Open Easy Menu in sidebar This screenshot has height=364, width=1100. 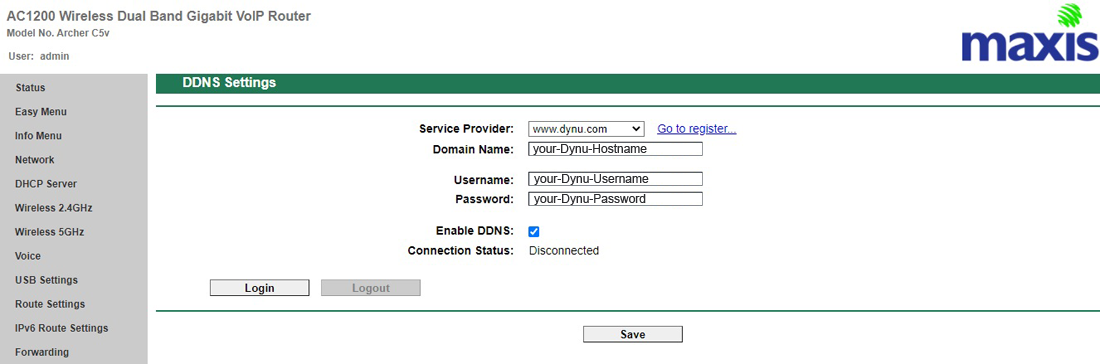coord(41,112)
